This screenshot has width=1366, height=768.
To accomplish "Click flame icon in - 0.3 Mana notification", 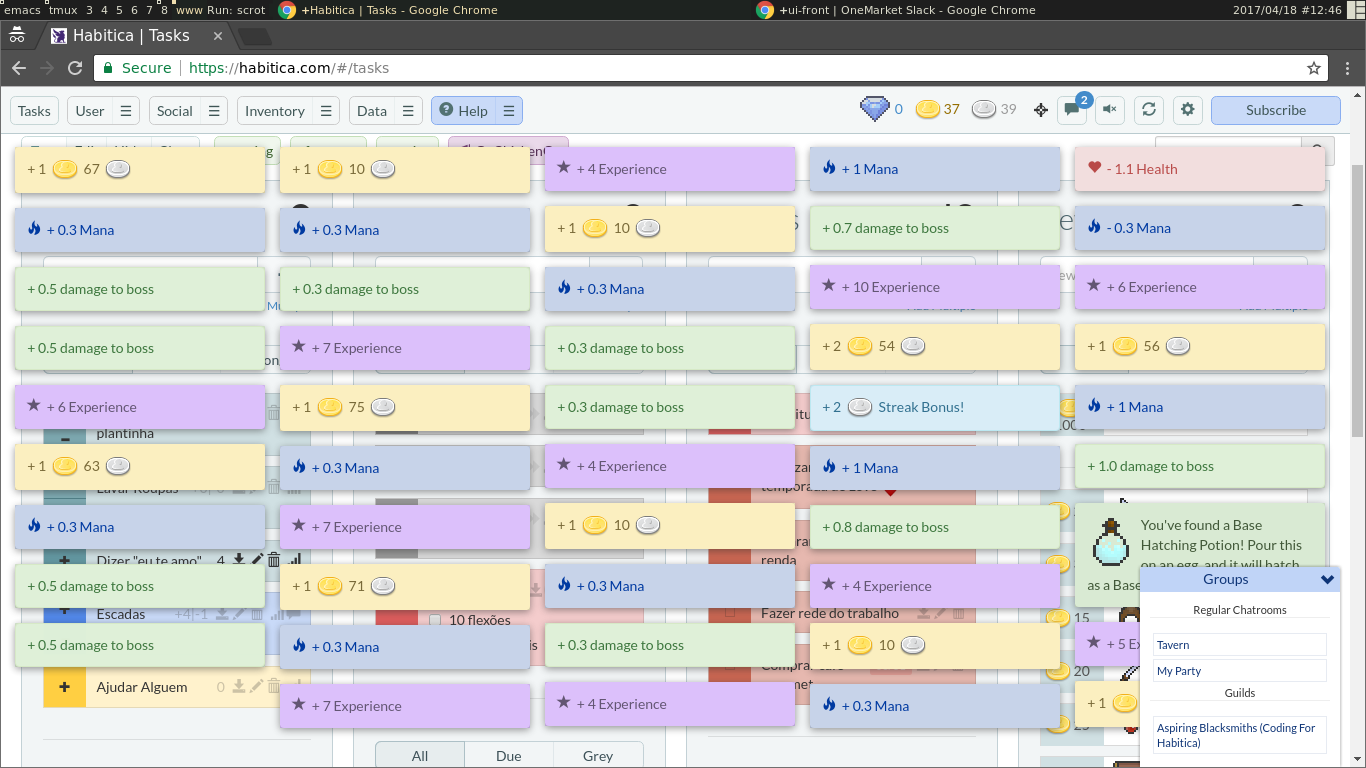I will tap(1094, 227).
